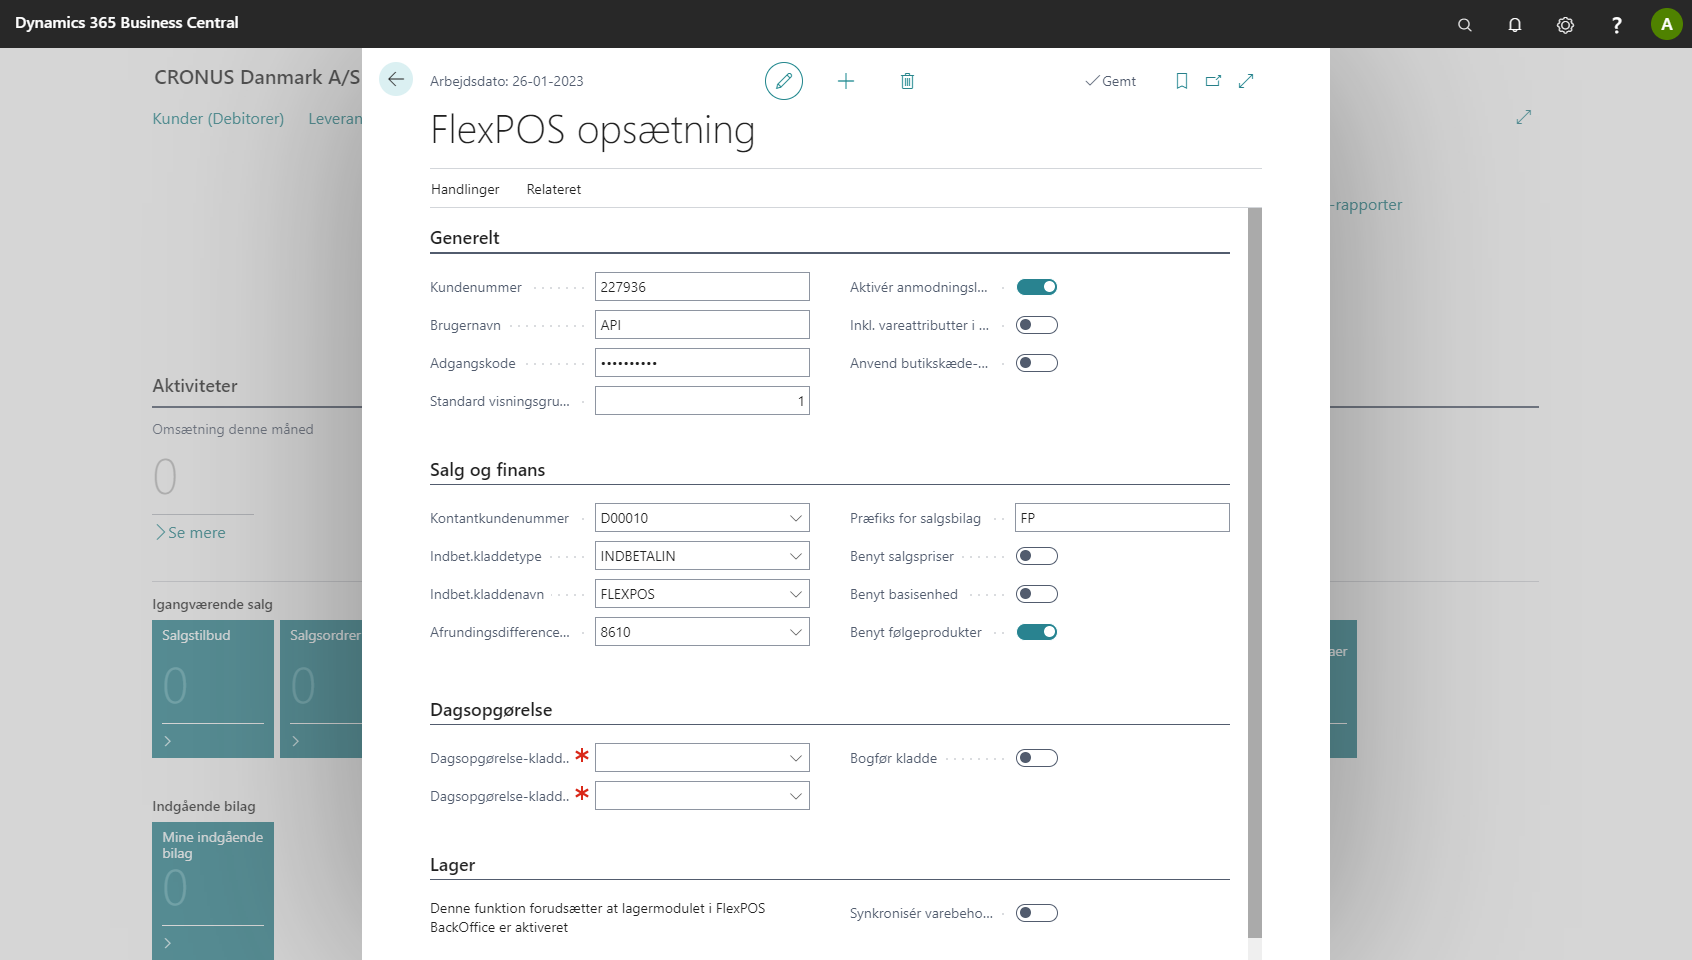Click the trash delete icon
The image size is (1692, 960).
point(907,81)
